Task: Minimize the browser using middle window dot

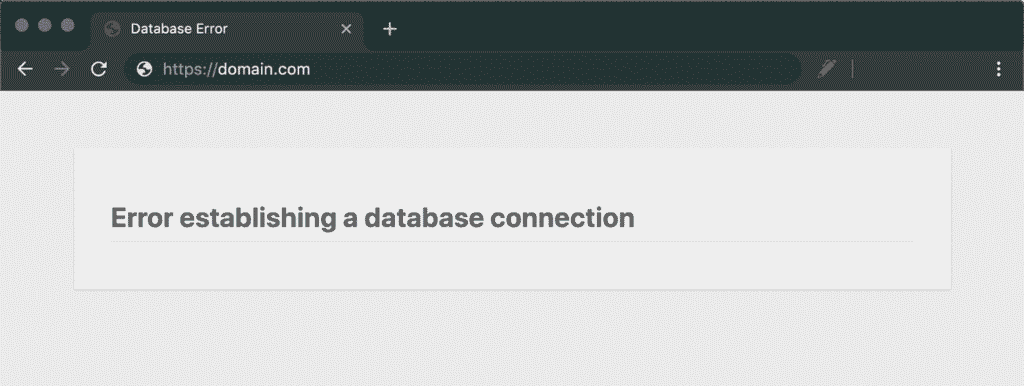Action: (x=44, y=25)
